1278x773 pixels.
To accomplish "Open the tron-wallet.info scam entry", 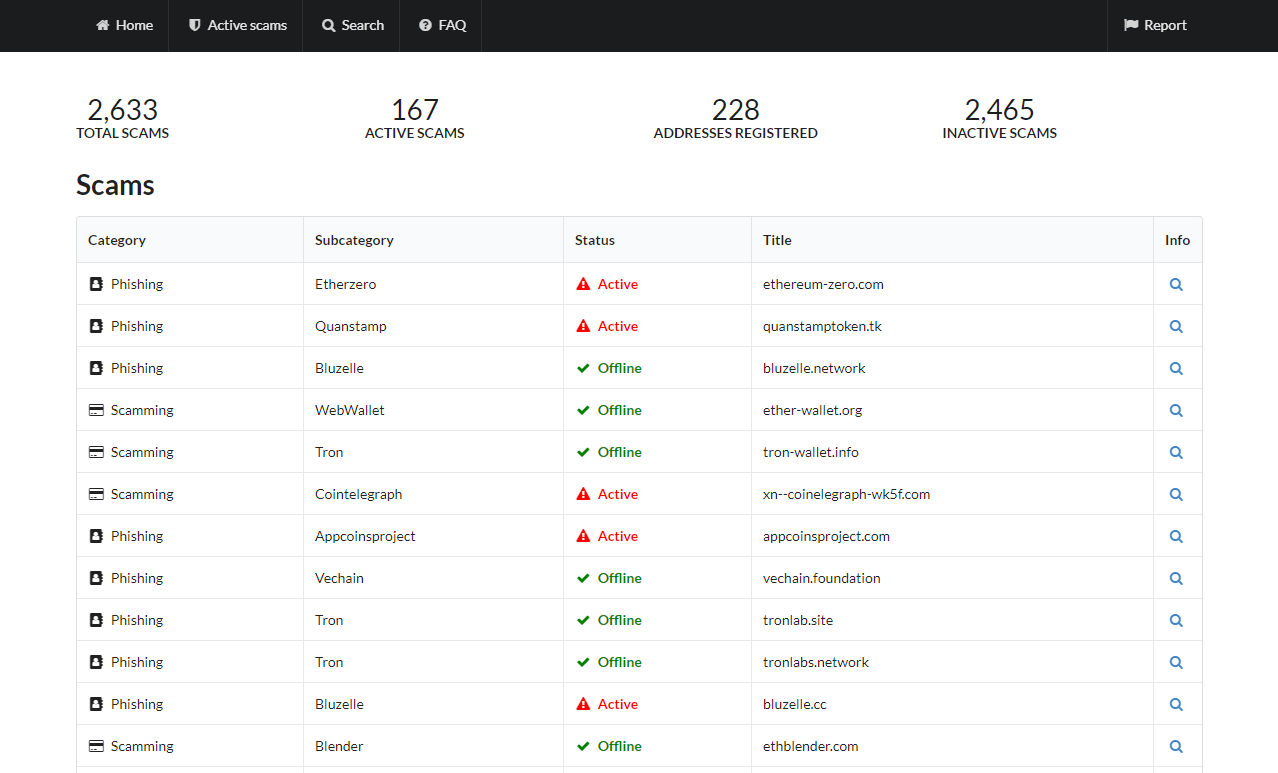I will [x=808, y=451].
